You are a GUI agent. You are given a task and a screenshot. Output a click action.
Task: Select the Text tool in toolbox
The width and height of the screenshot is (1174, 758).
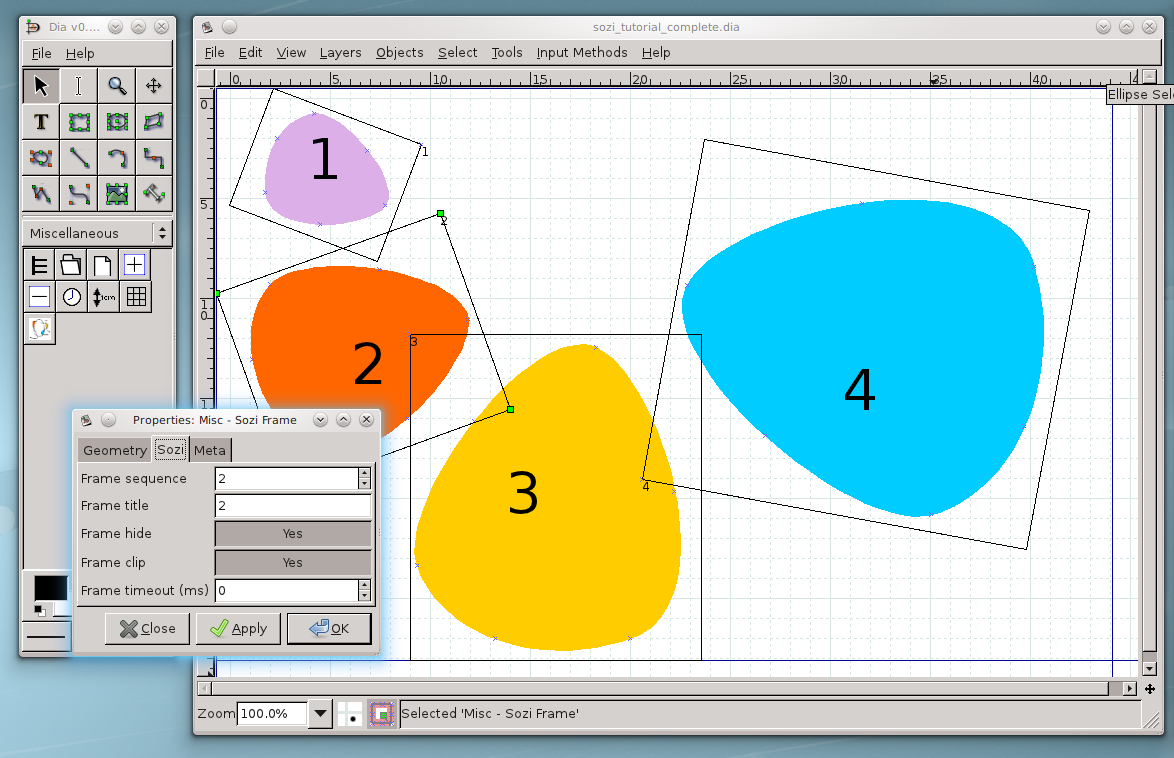41,122
